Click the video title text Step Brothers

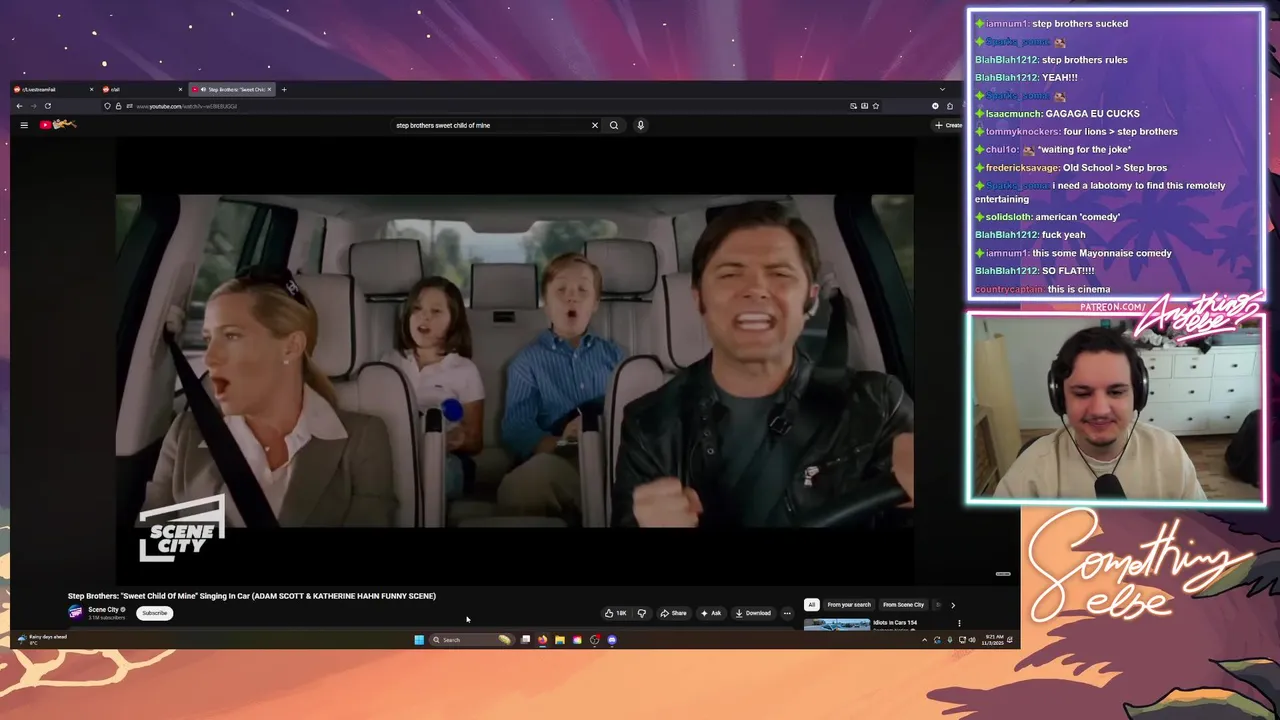click(x=252, y=596)
